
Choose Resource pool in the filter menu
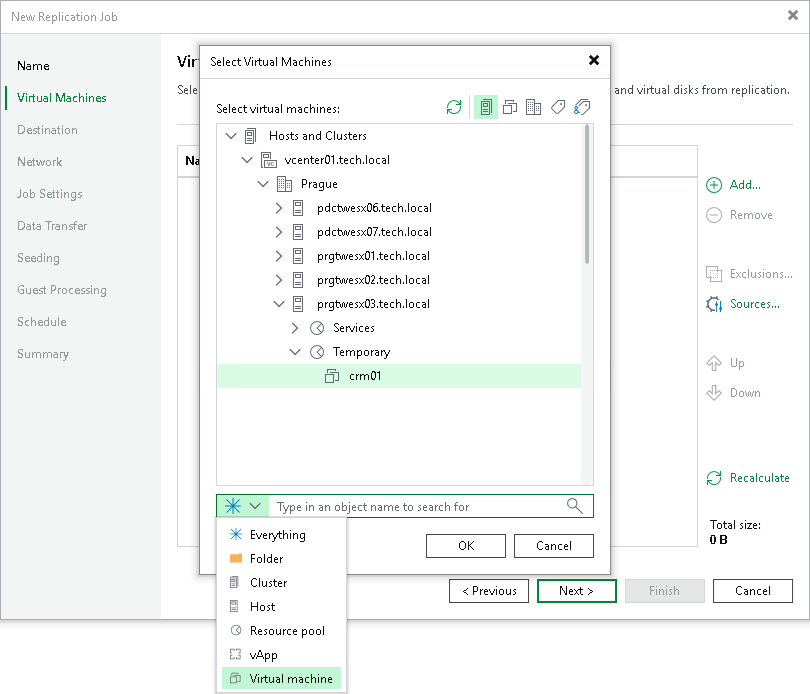coord(282,630)
